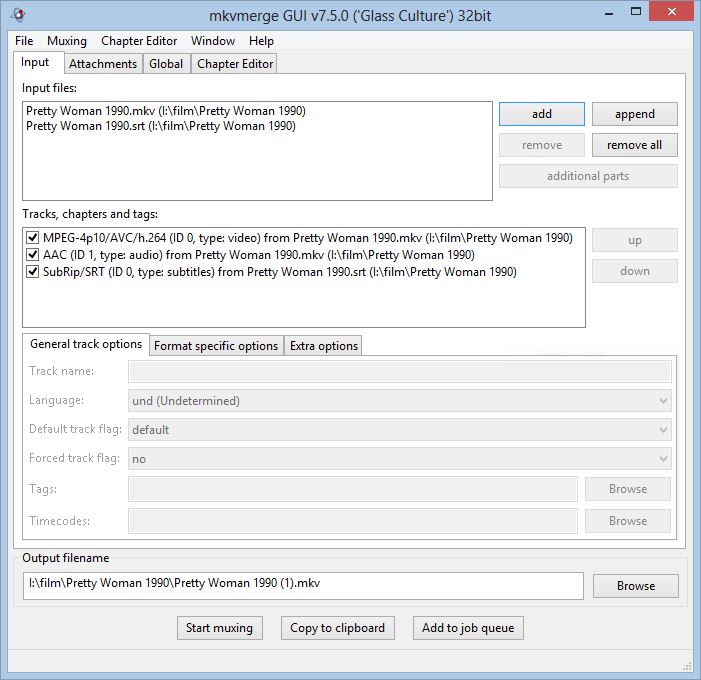
Task: Select the AAC audio track row
Action: [259, 254]
